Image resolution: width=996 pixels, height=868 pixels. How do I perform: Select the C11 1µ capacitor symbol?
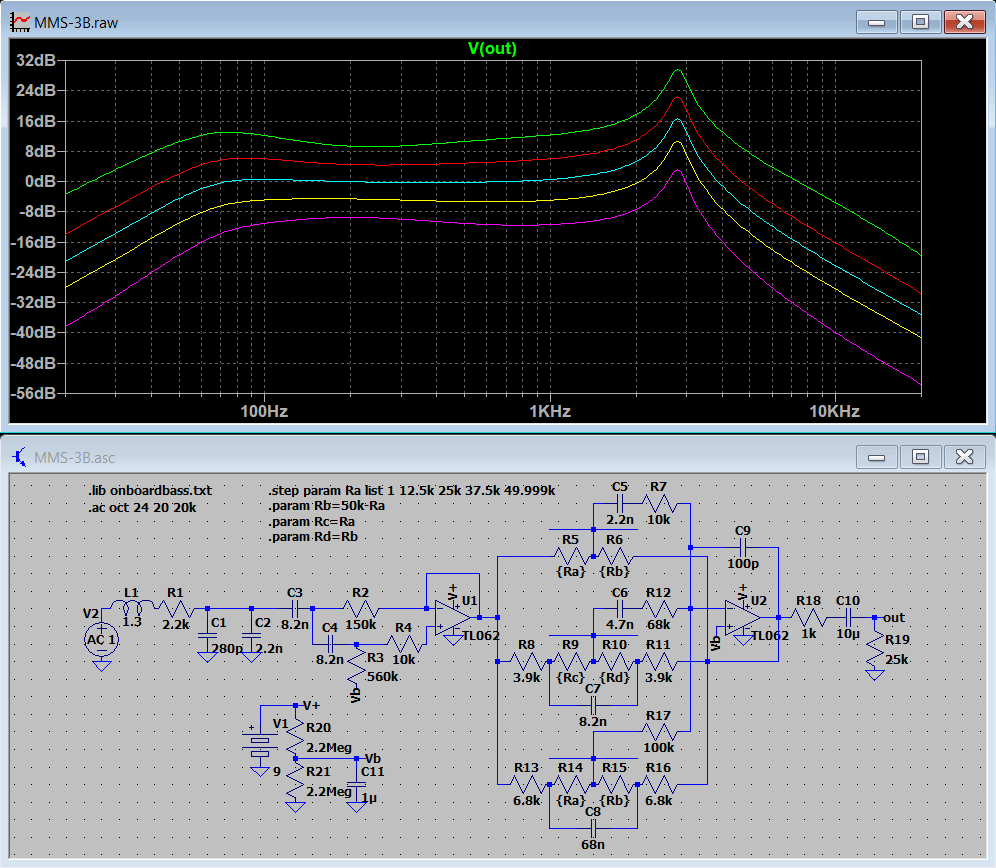(356, 785)
